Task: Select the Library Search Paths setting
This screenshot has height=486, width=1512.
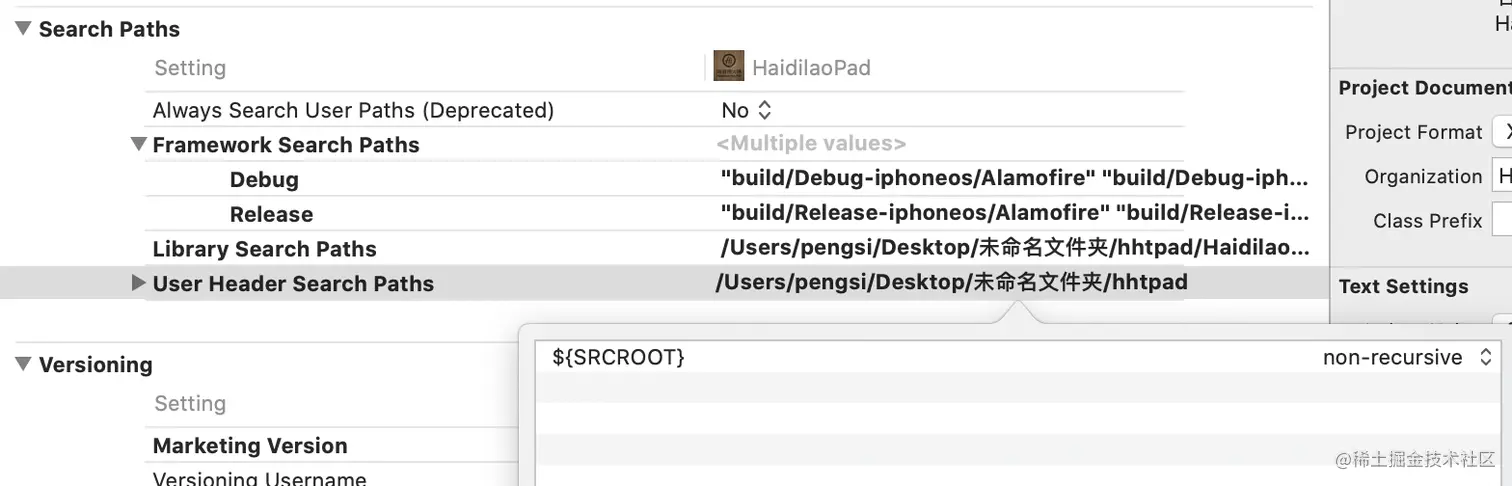Action: coord(264,249)
